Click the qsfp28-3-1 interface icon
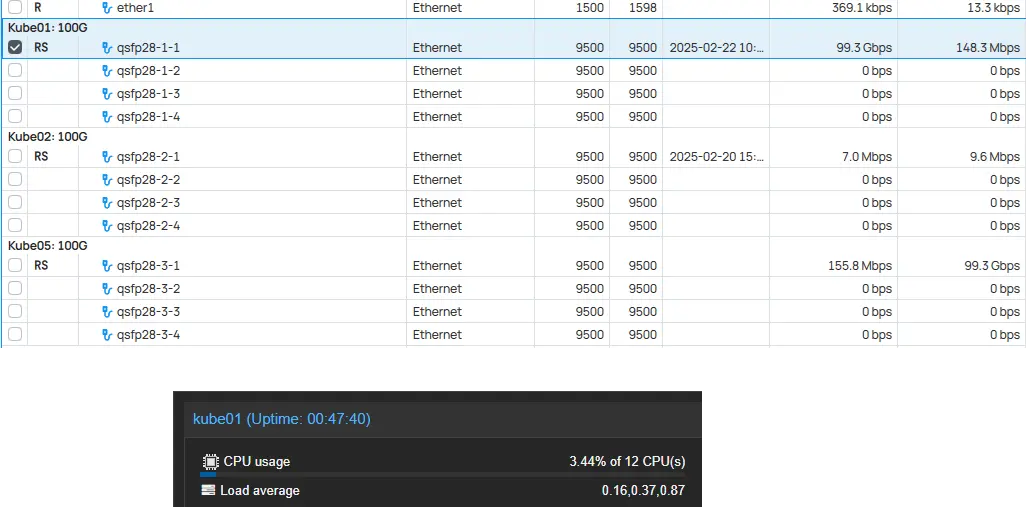Image resolution: width=1027 pixels, height=507 pixels. click(x=107, y=265)
